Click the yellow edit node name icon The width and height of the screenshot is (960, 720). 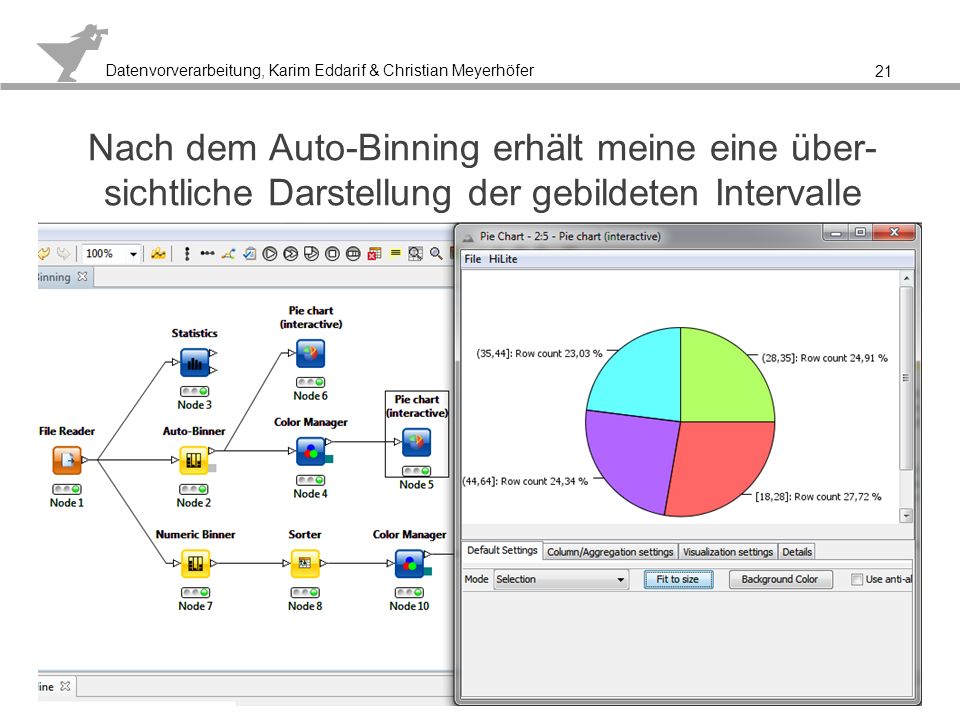[396, 253]
